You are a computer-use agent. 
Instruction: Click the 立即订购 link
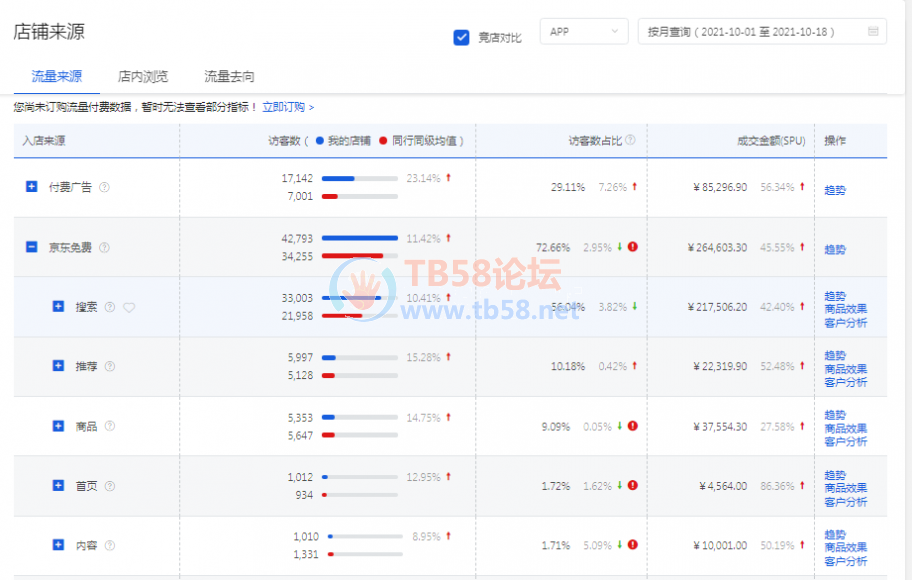pyautogui.click(x=288, y=107)
